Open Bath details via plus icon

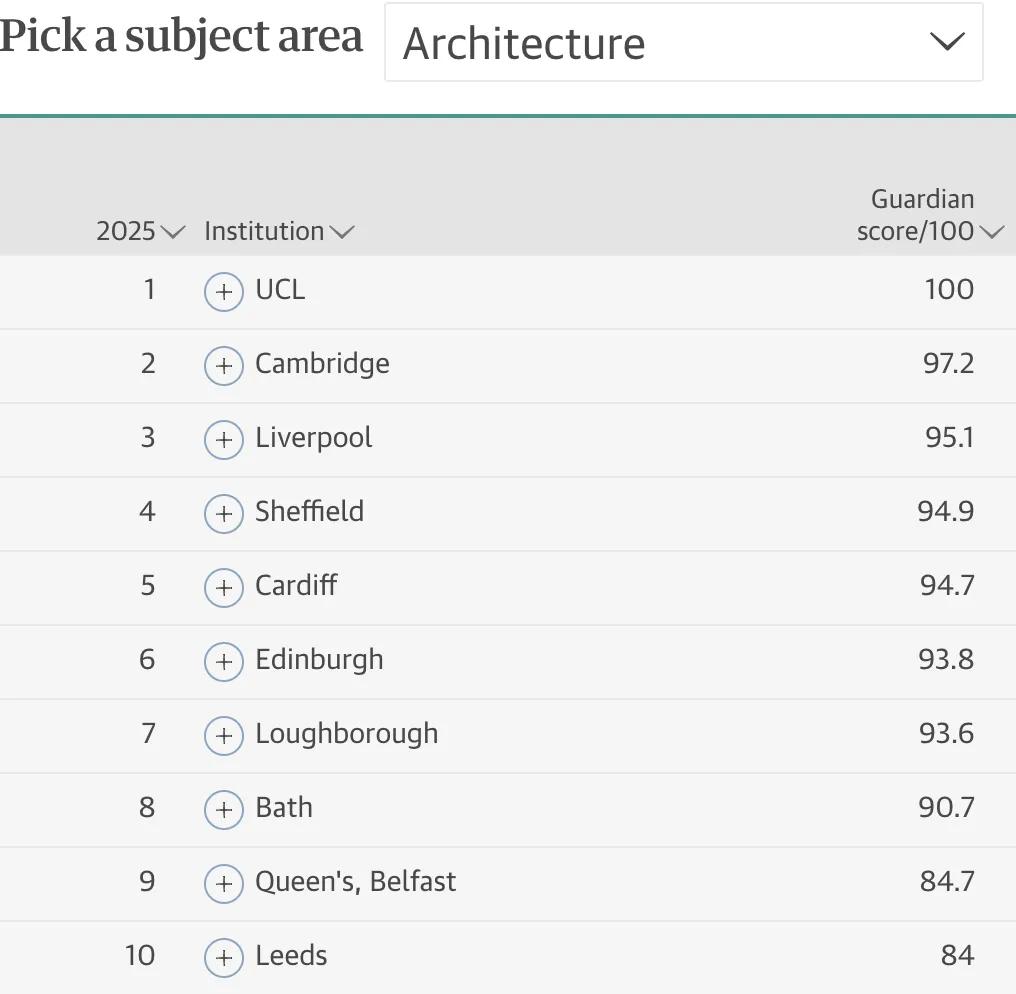224,810
